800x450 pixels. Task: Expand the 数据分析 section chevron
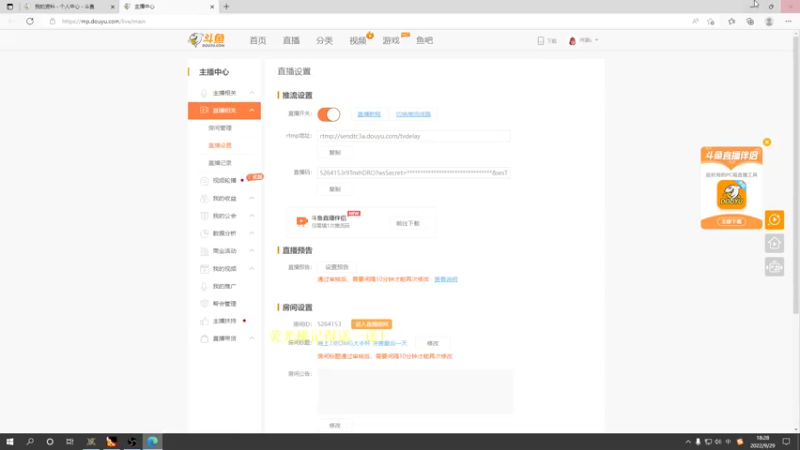click(x=252, y=233)
